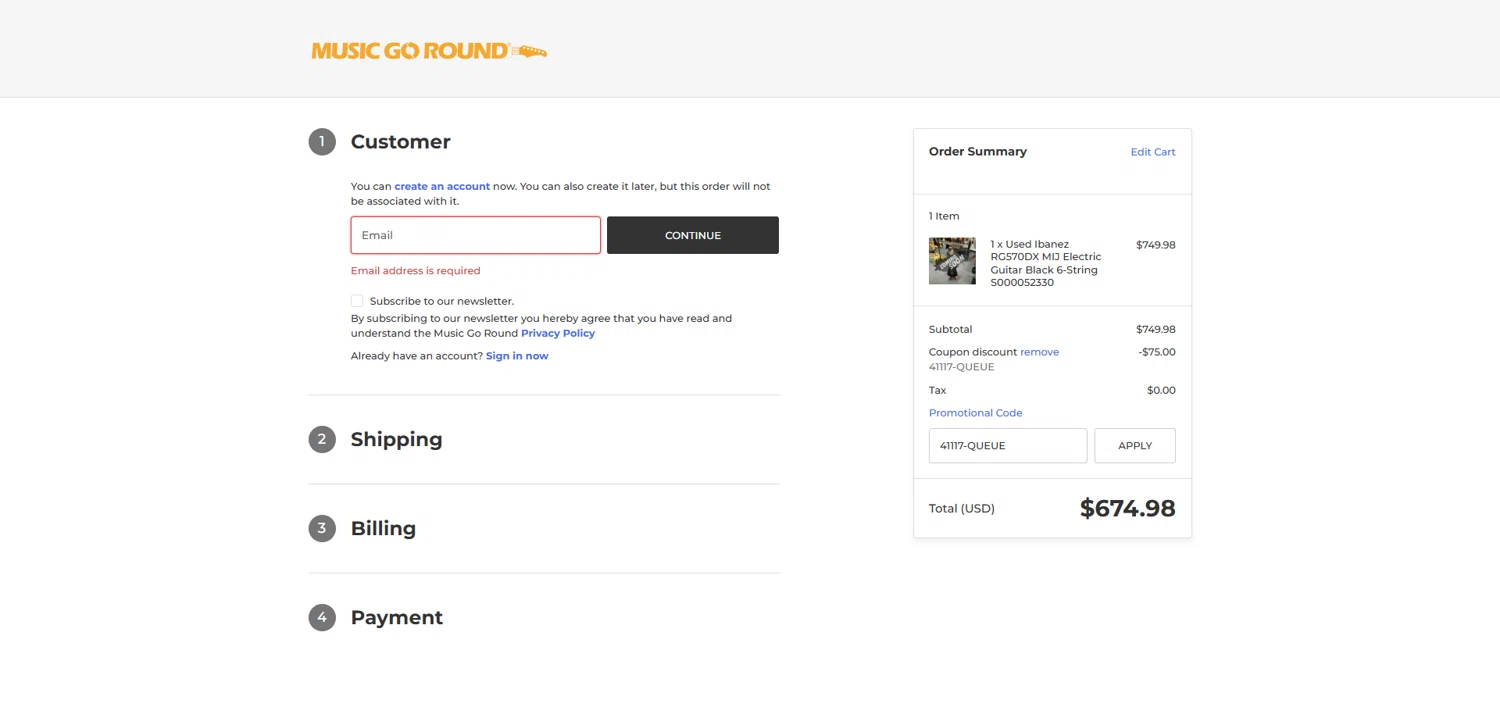This screenshot has width=1500, height=718.
Task: Click the step 2 circle icon
Action: [x=322, y=439]
